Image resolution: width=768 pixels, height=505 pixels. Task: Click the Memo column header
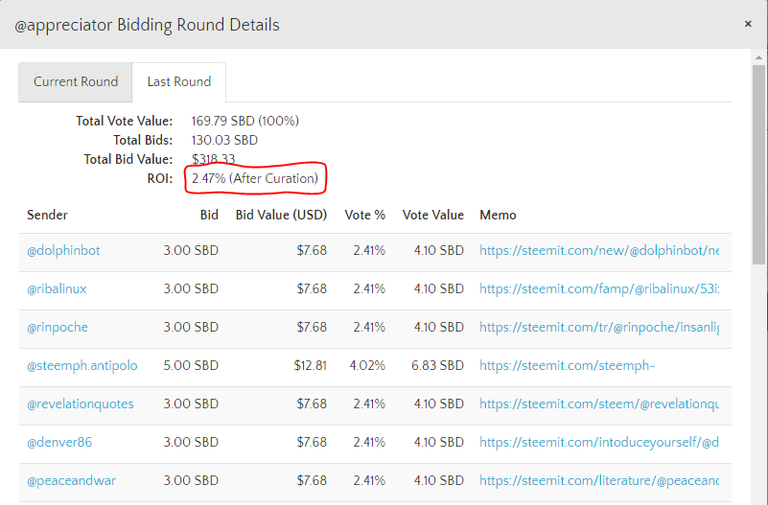click(x=498, y=215)
